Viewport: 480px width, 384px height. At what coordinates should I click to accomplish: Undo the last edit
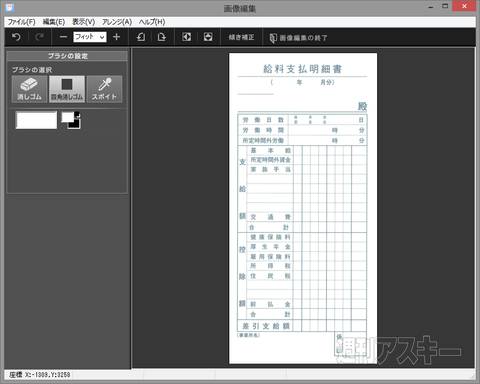[x=16, y=37]
